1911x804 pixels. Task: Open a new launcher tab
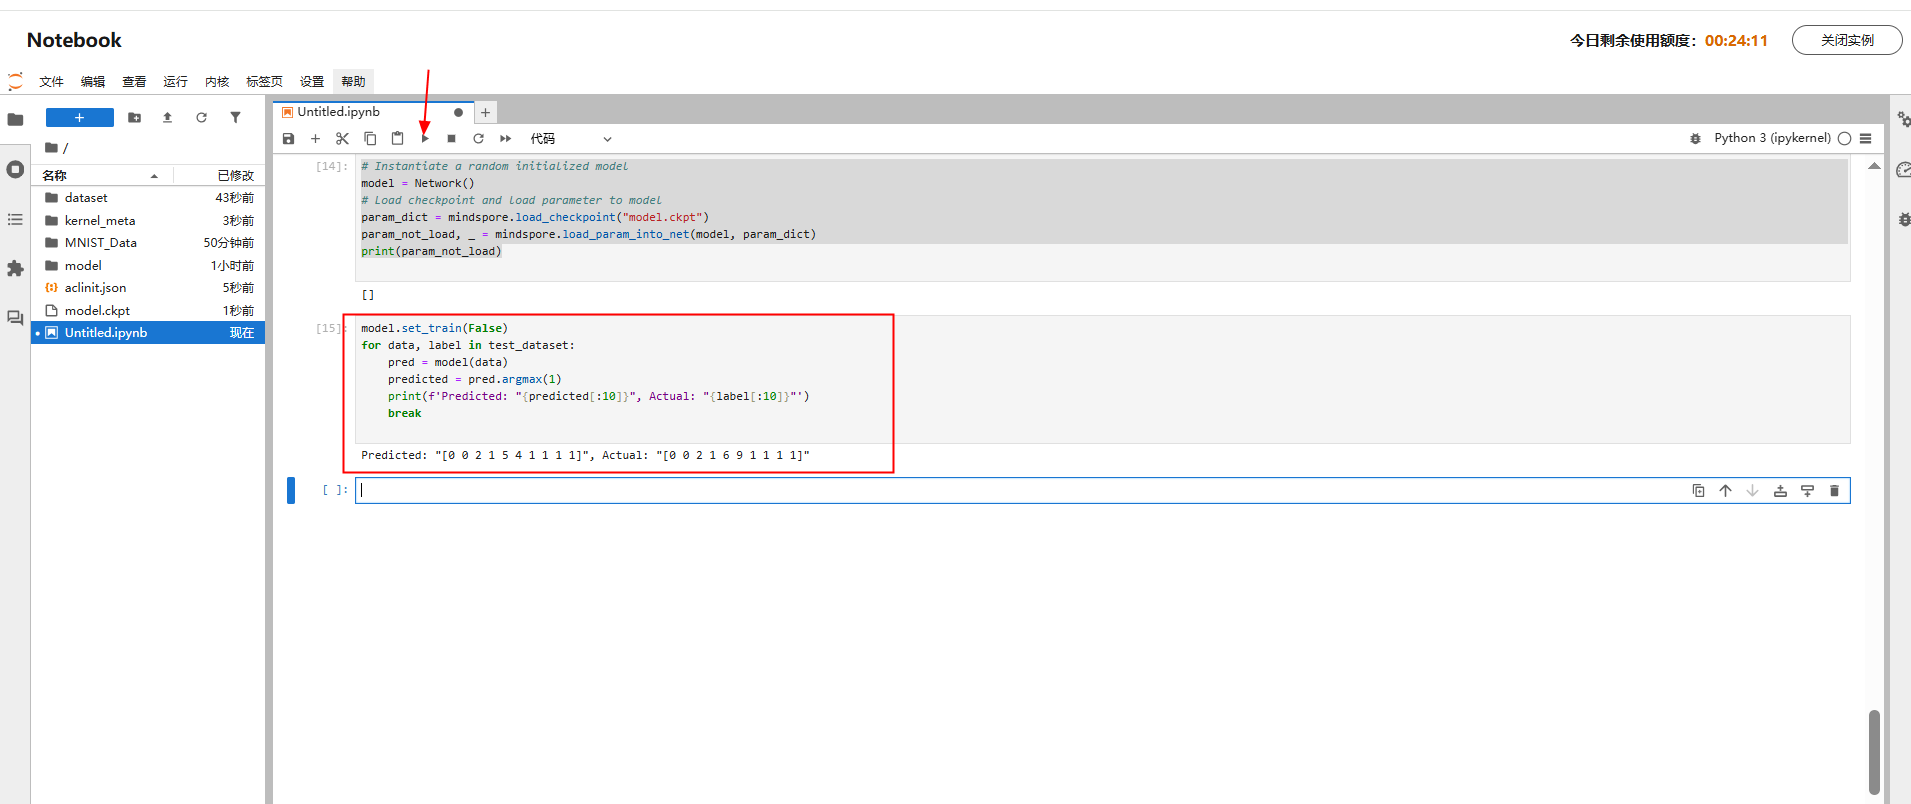(x=485, y=113)
